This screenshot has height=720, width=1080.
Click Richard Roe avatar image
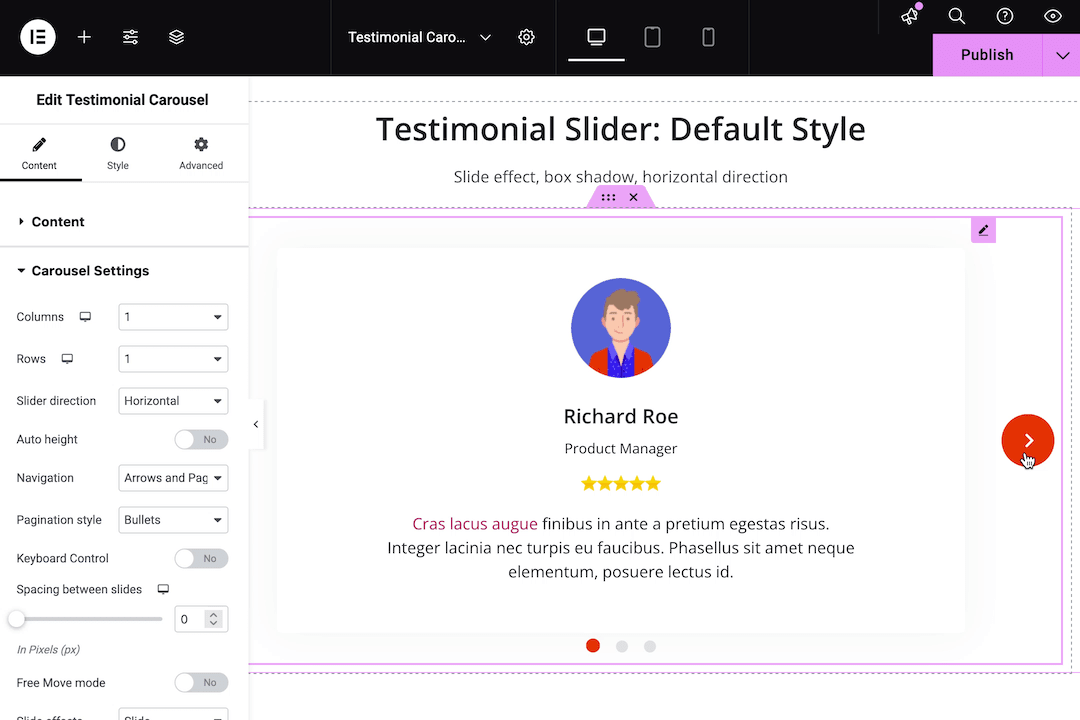[x=621, y=328]
